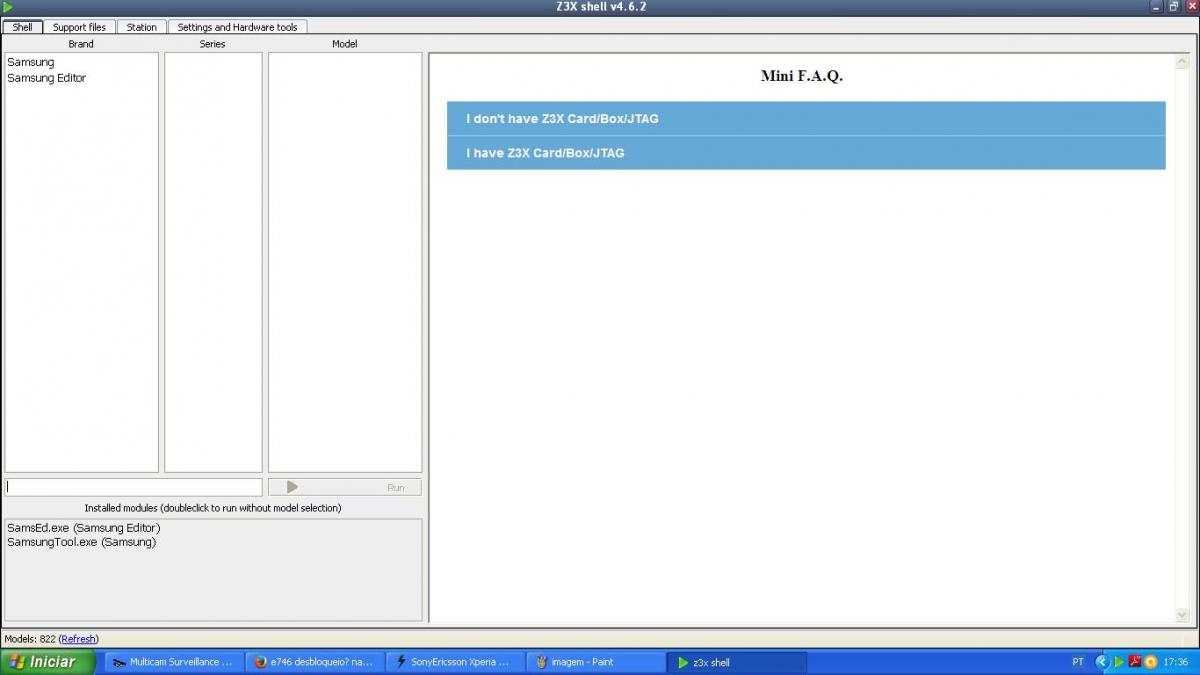
Task: Switch to imagem - Paint taskbar window
Action: coord(595,662)
